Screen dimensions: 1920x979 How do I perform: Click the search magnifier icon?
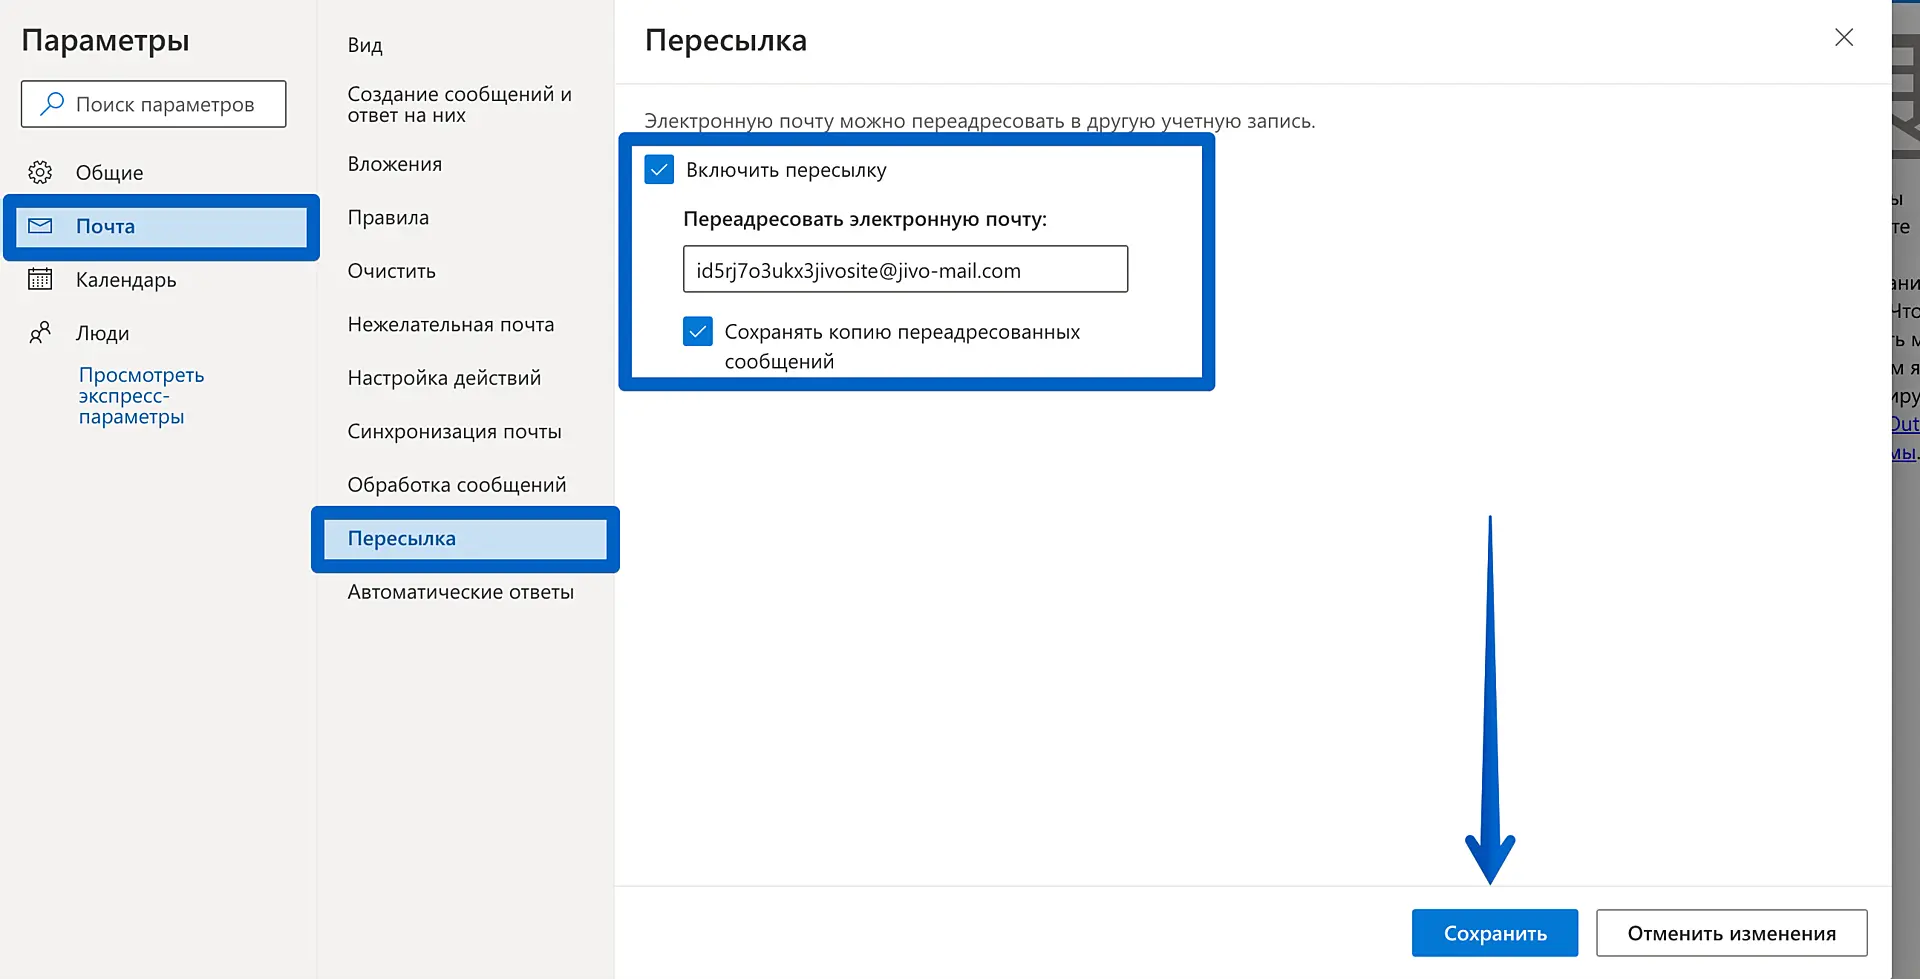[x=52, y=104]
